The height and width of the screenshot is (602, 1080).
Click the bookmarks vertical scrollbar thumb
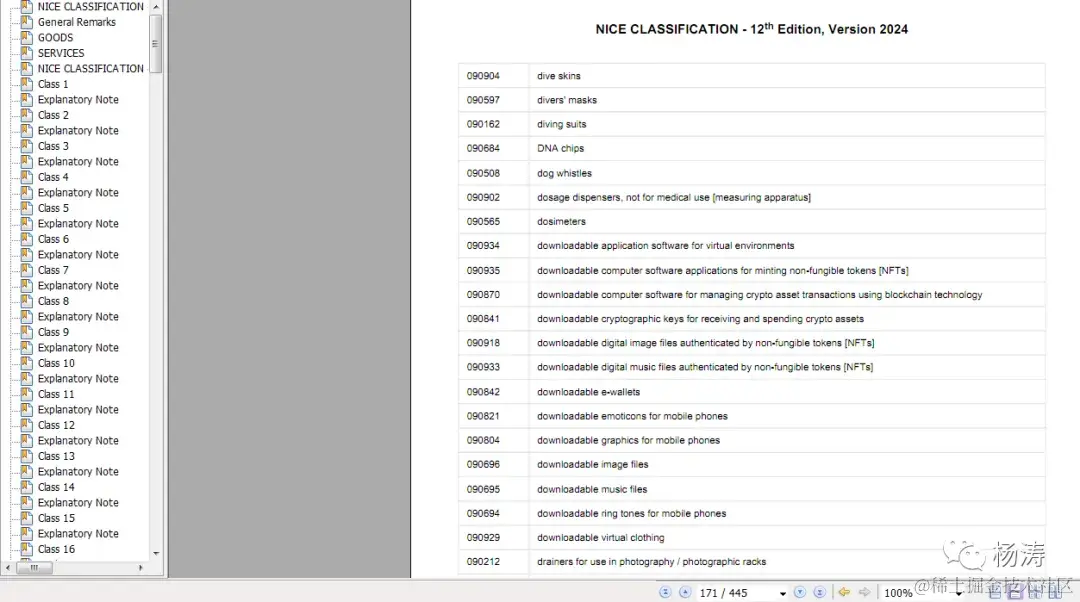(x=156, y=43)
